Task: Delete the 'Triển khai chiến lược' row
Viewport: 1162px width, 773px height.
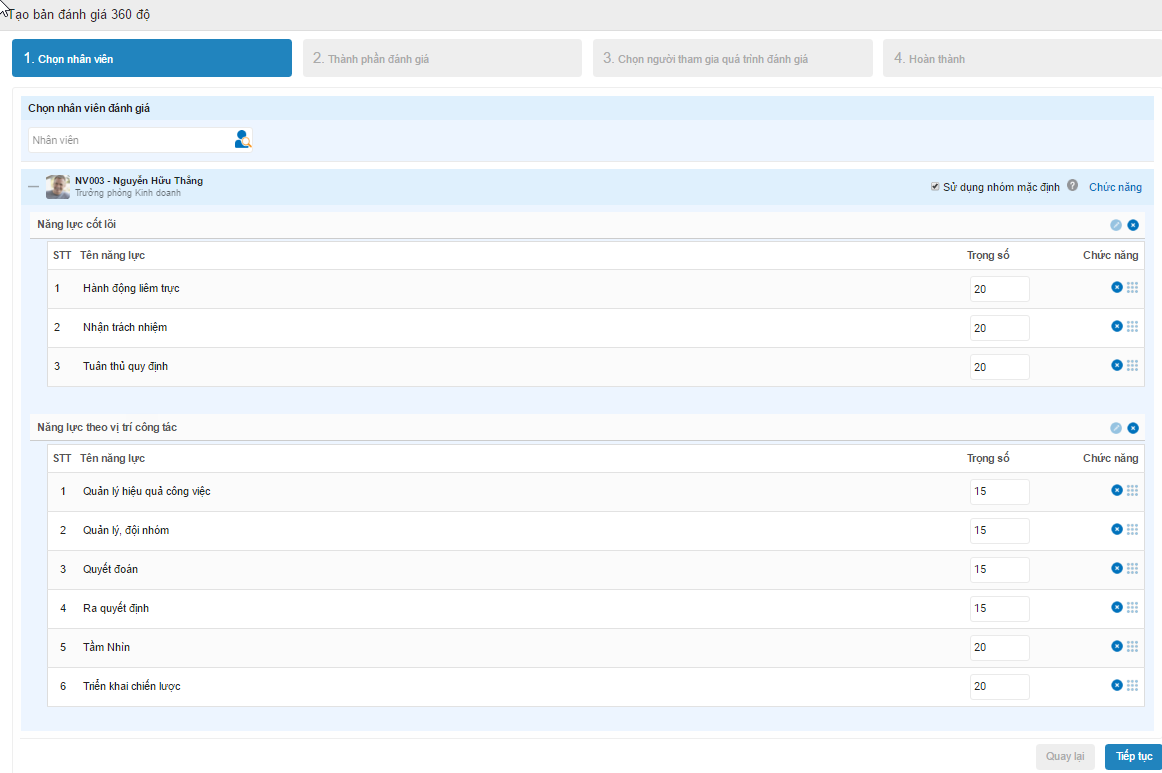Action: [x=1116, y=686]
